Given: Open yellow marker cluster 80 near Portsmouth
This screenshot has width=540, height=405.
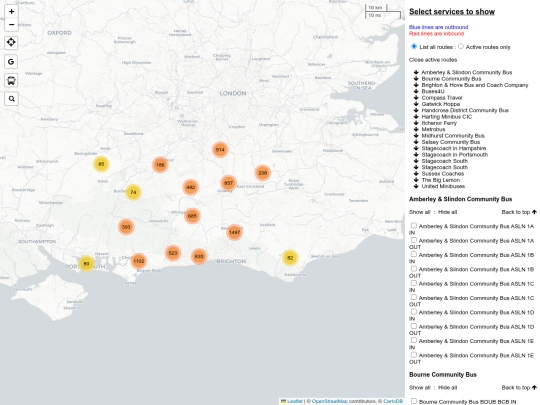Looking at the screenshot, I should pyautogui.click(x=86, y=263).
